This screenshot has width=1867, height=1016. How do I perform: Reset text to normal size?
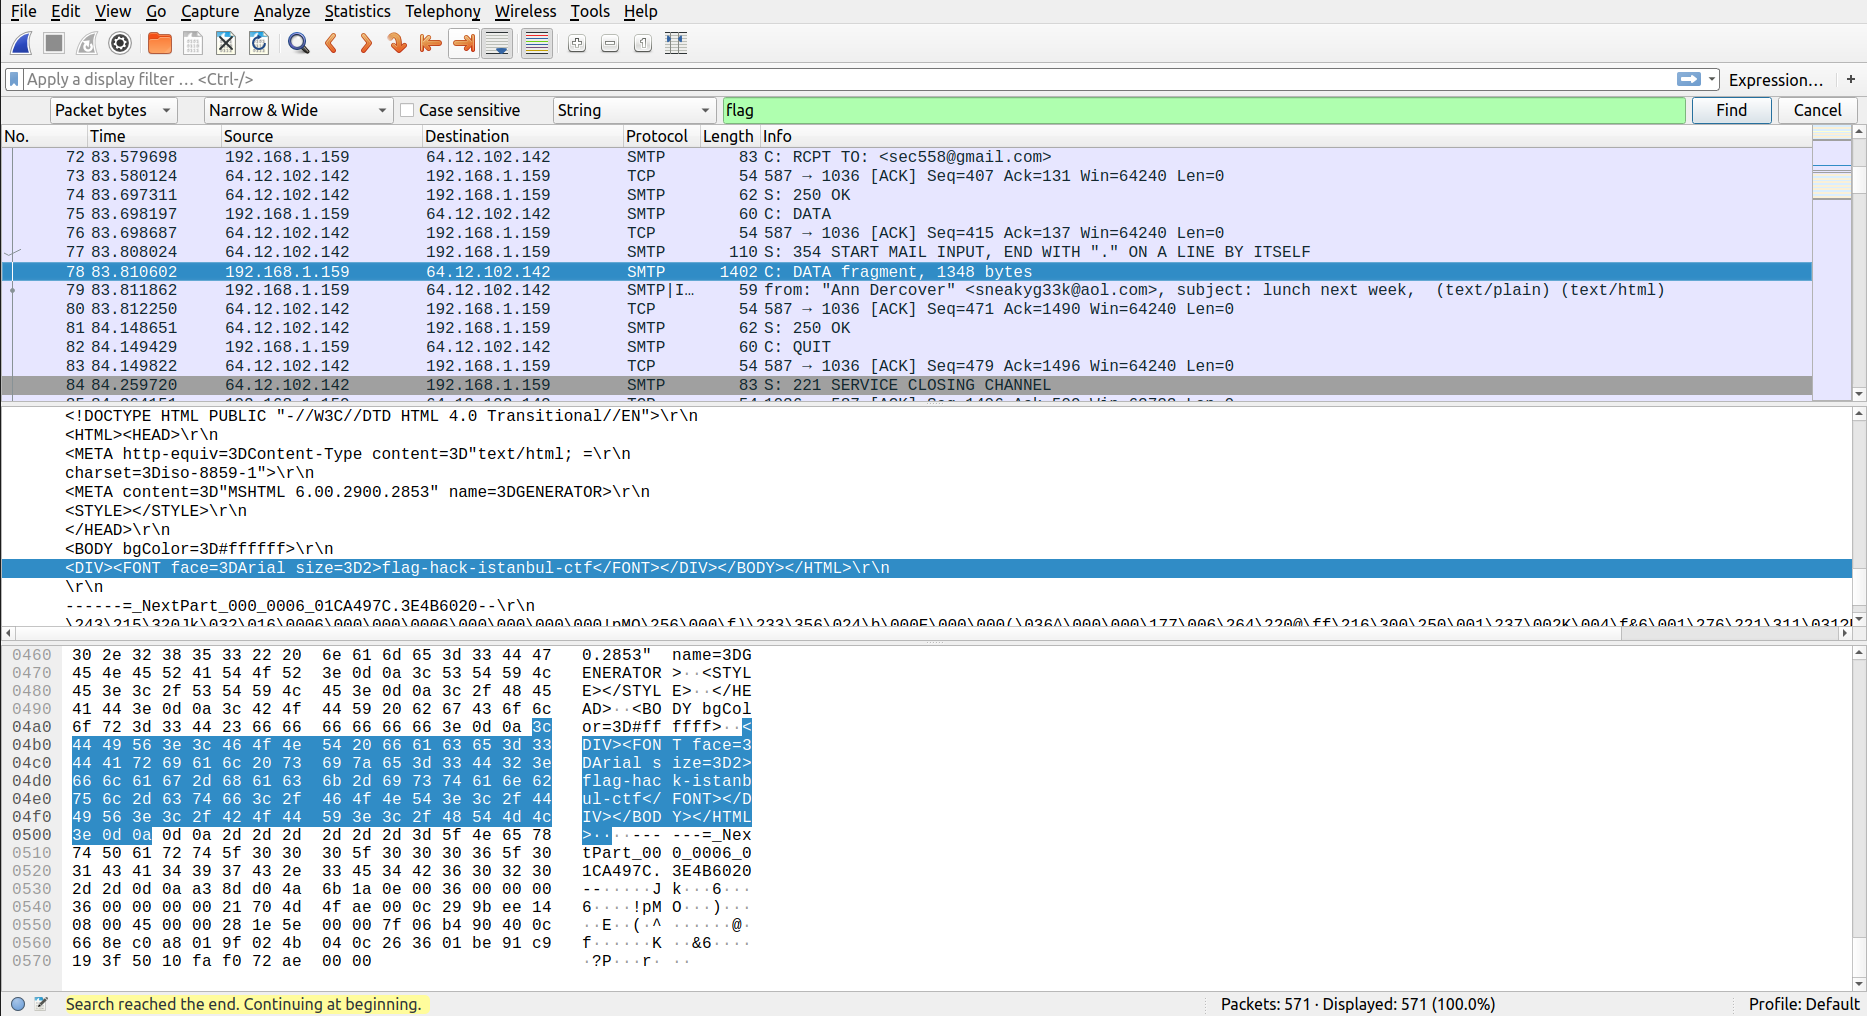643,43
